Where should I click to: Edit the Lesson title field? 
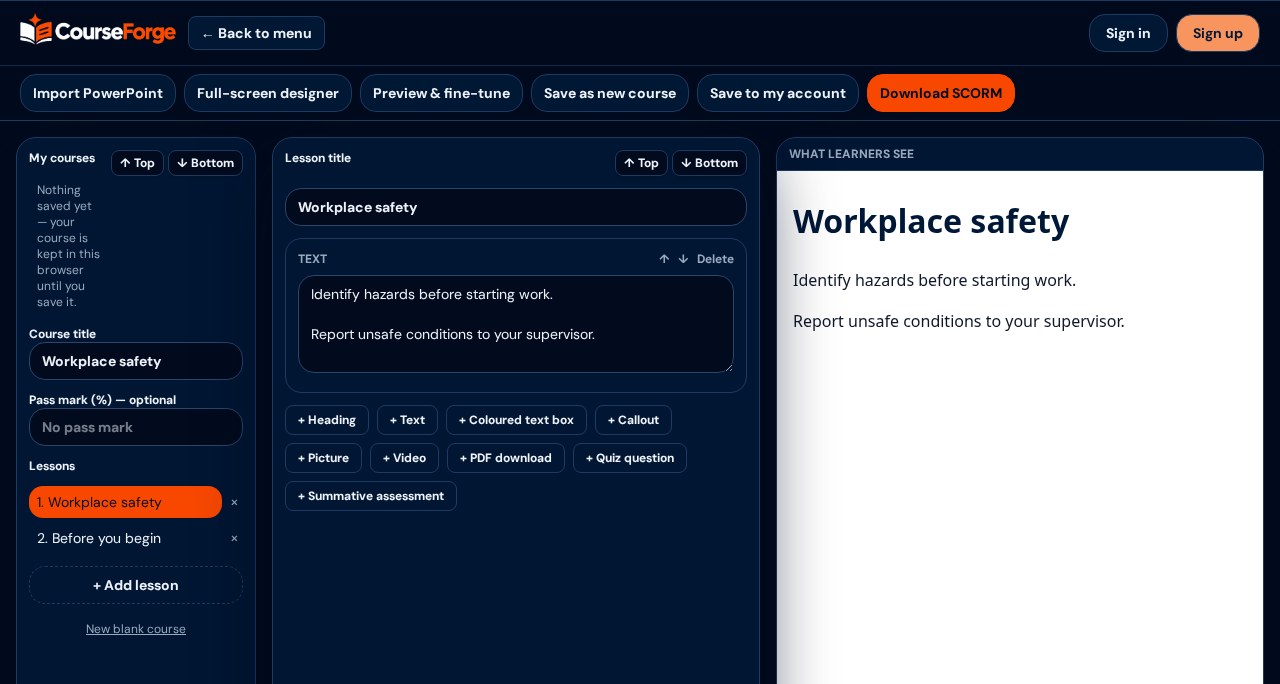[x=516, y=207]
